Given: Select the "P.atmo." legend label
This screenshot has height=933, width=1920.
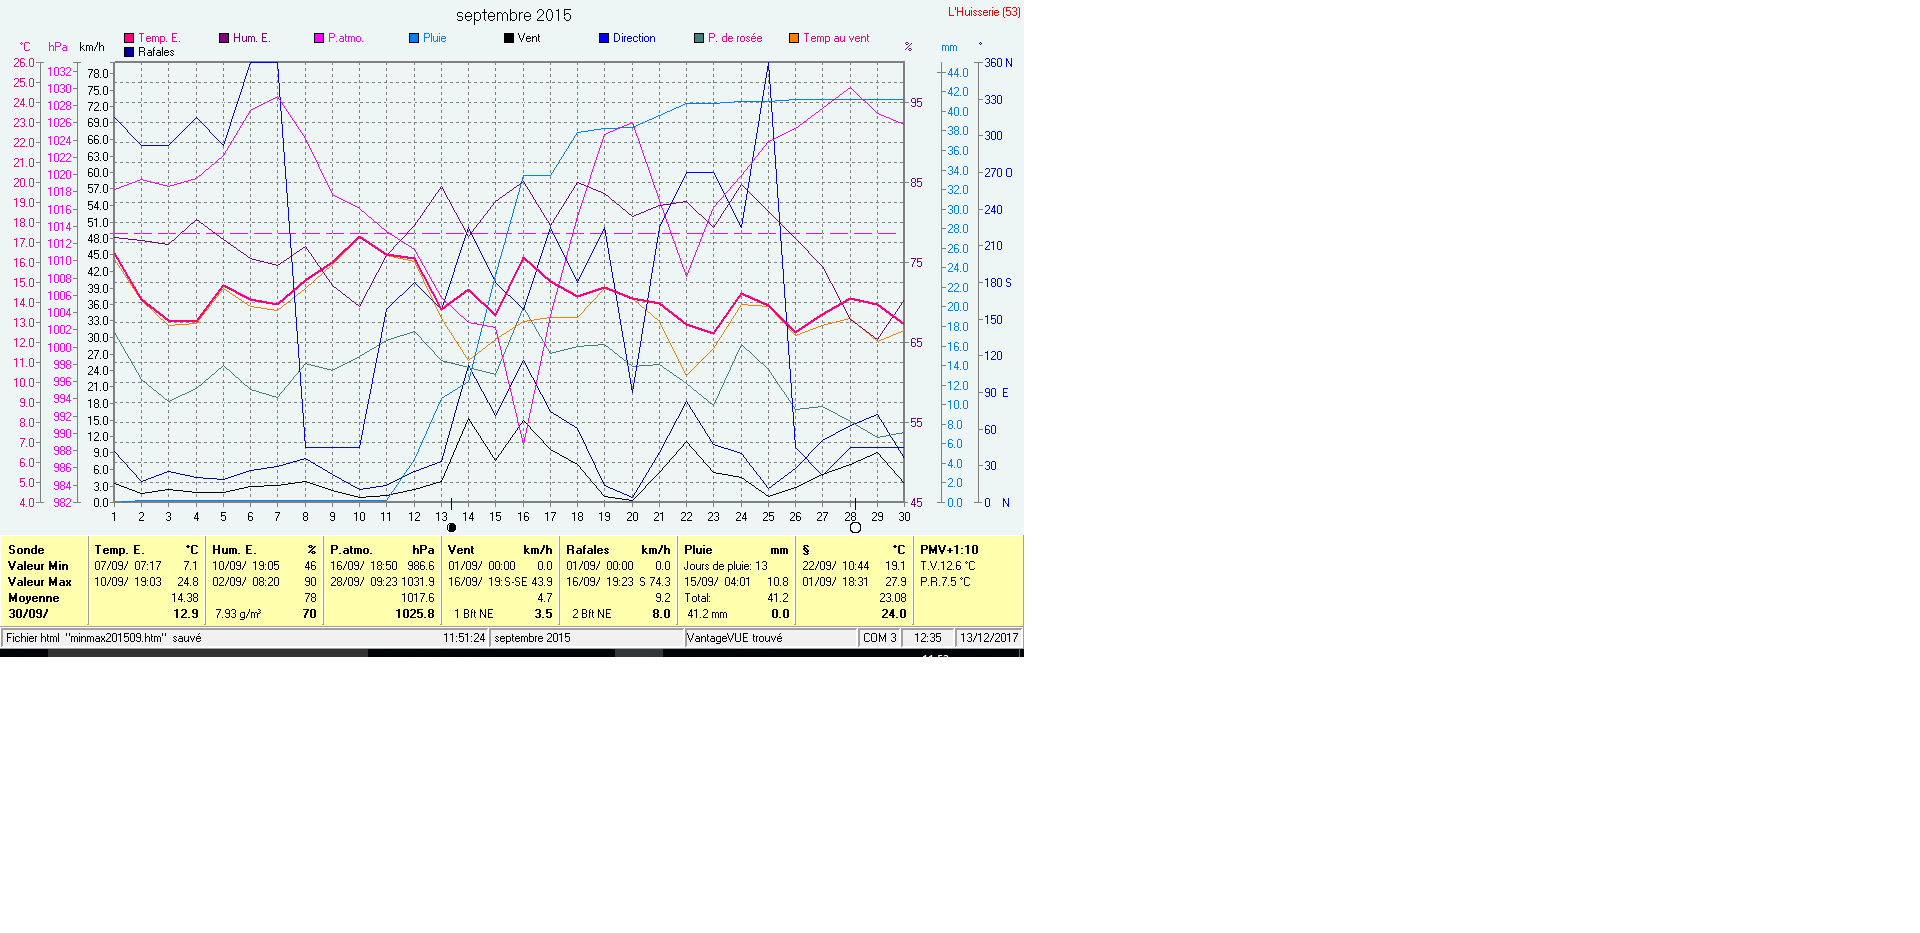Looking at the screenshot, I should (x=346, y=38).
